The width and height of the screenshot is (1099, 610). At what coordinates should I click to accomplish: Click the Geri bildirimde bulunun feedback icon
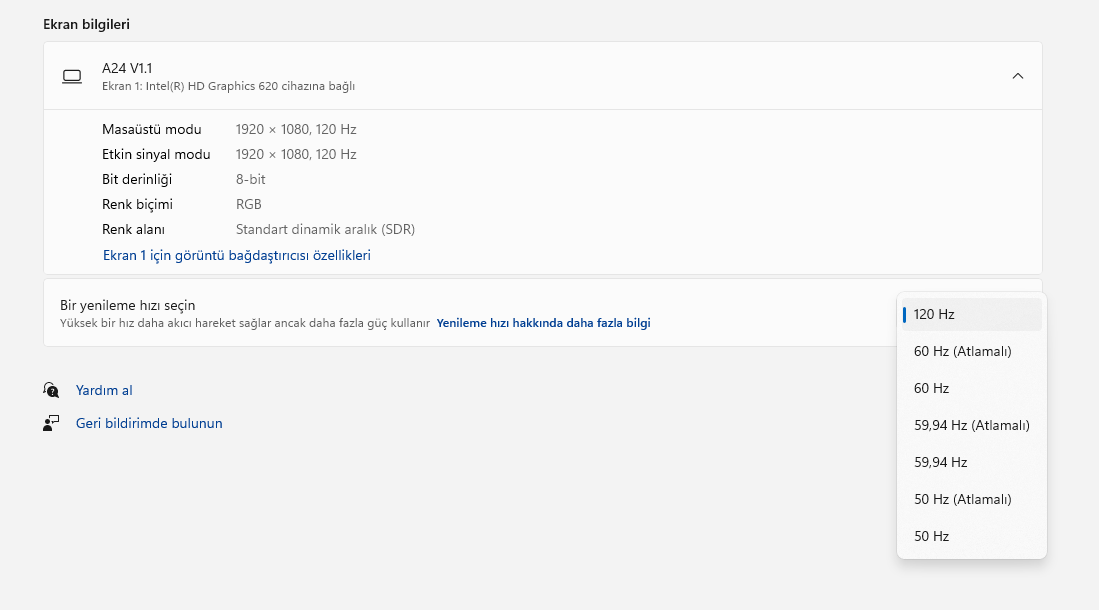(51, 423)
